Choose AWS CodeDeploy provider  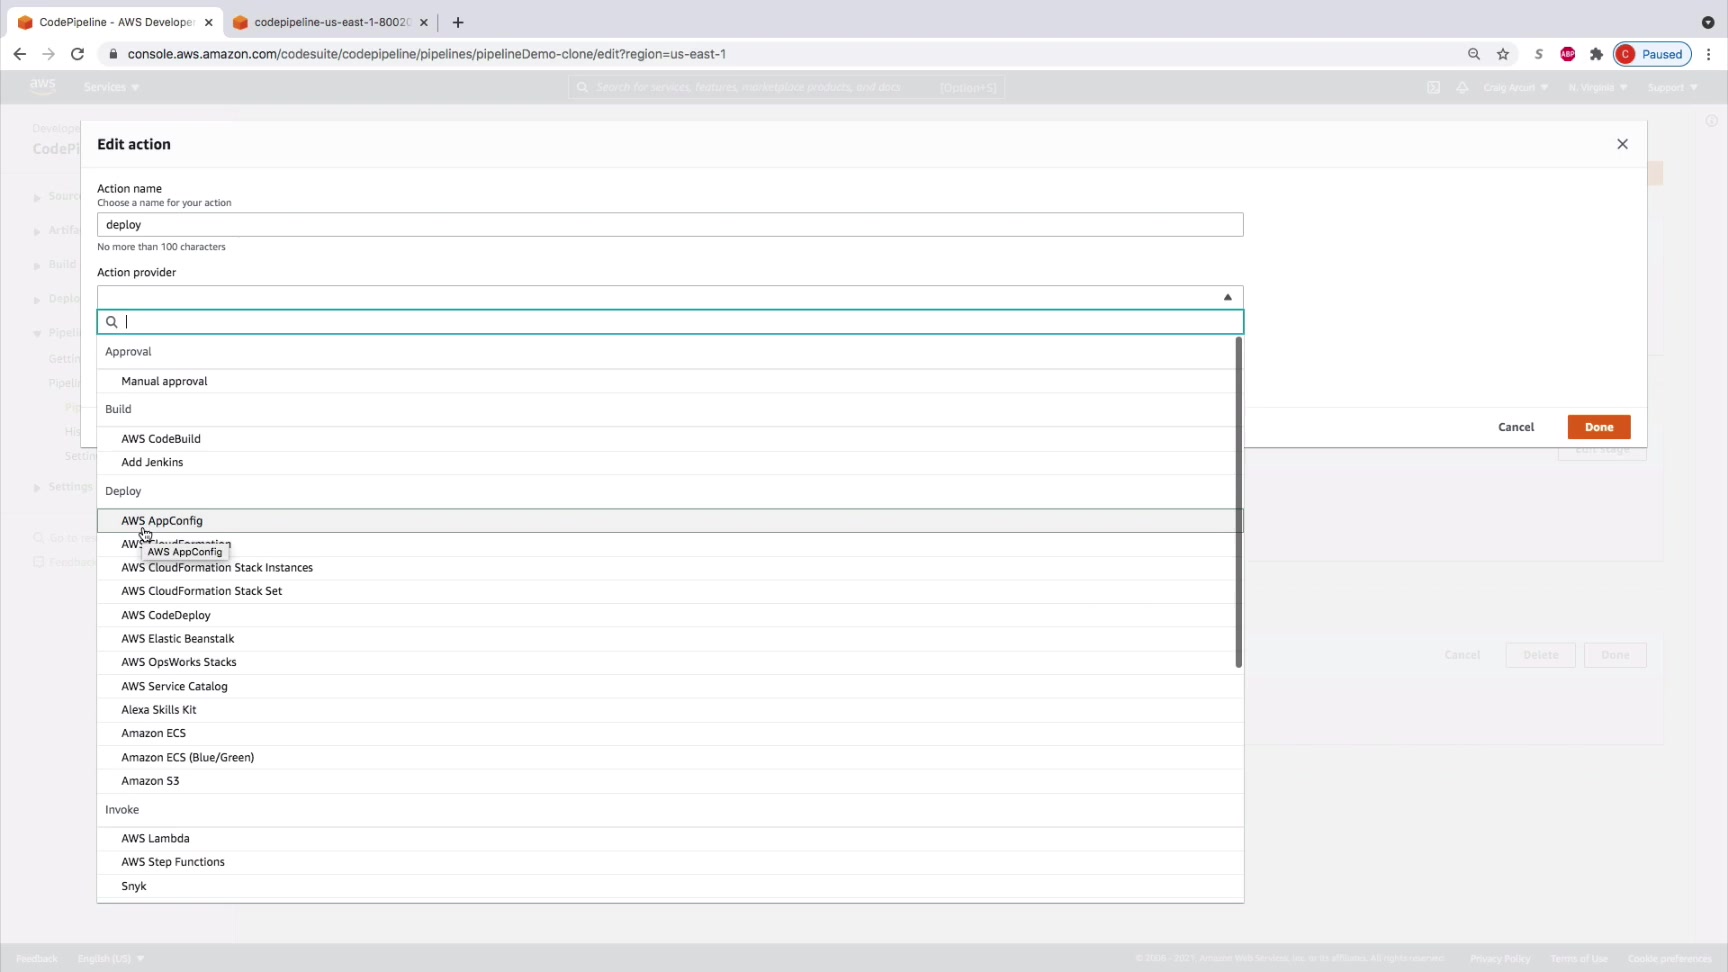[666, 615]
